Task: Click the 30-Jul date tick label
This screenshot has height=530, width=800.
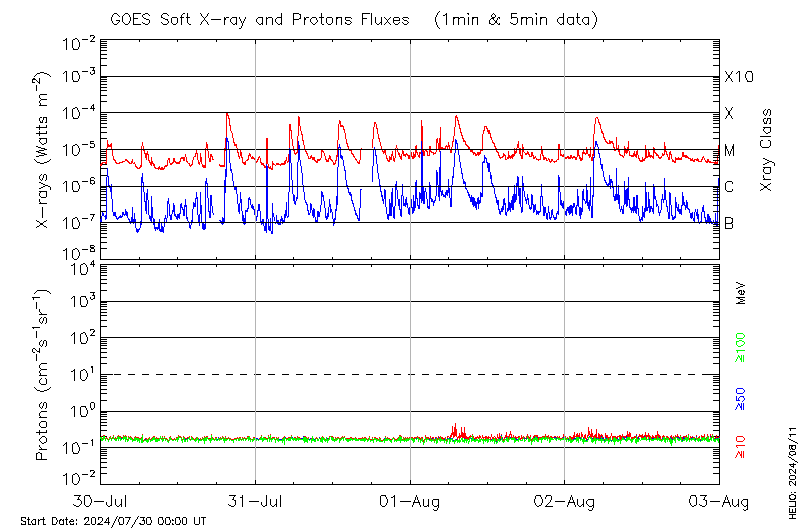Action: (x=101, y=499)
